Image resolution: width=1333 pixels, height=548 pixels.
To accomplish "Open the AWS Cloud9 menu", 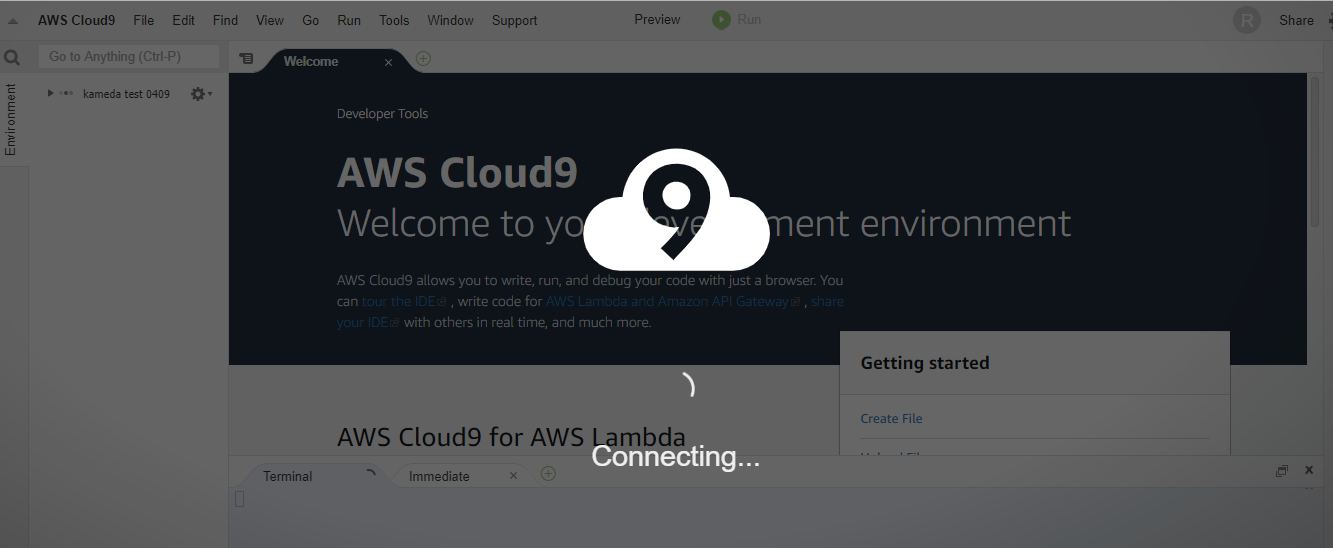I will pos(76,20).
